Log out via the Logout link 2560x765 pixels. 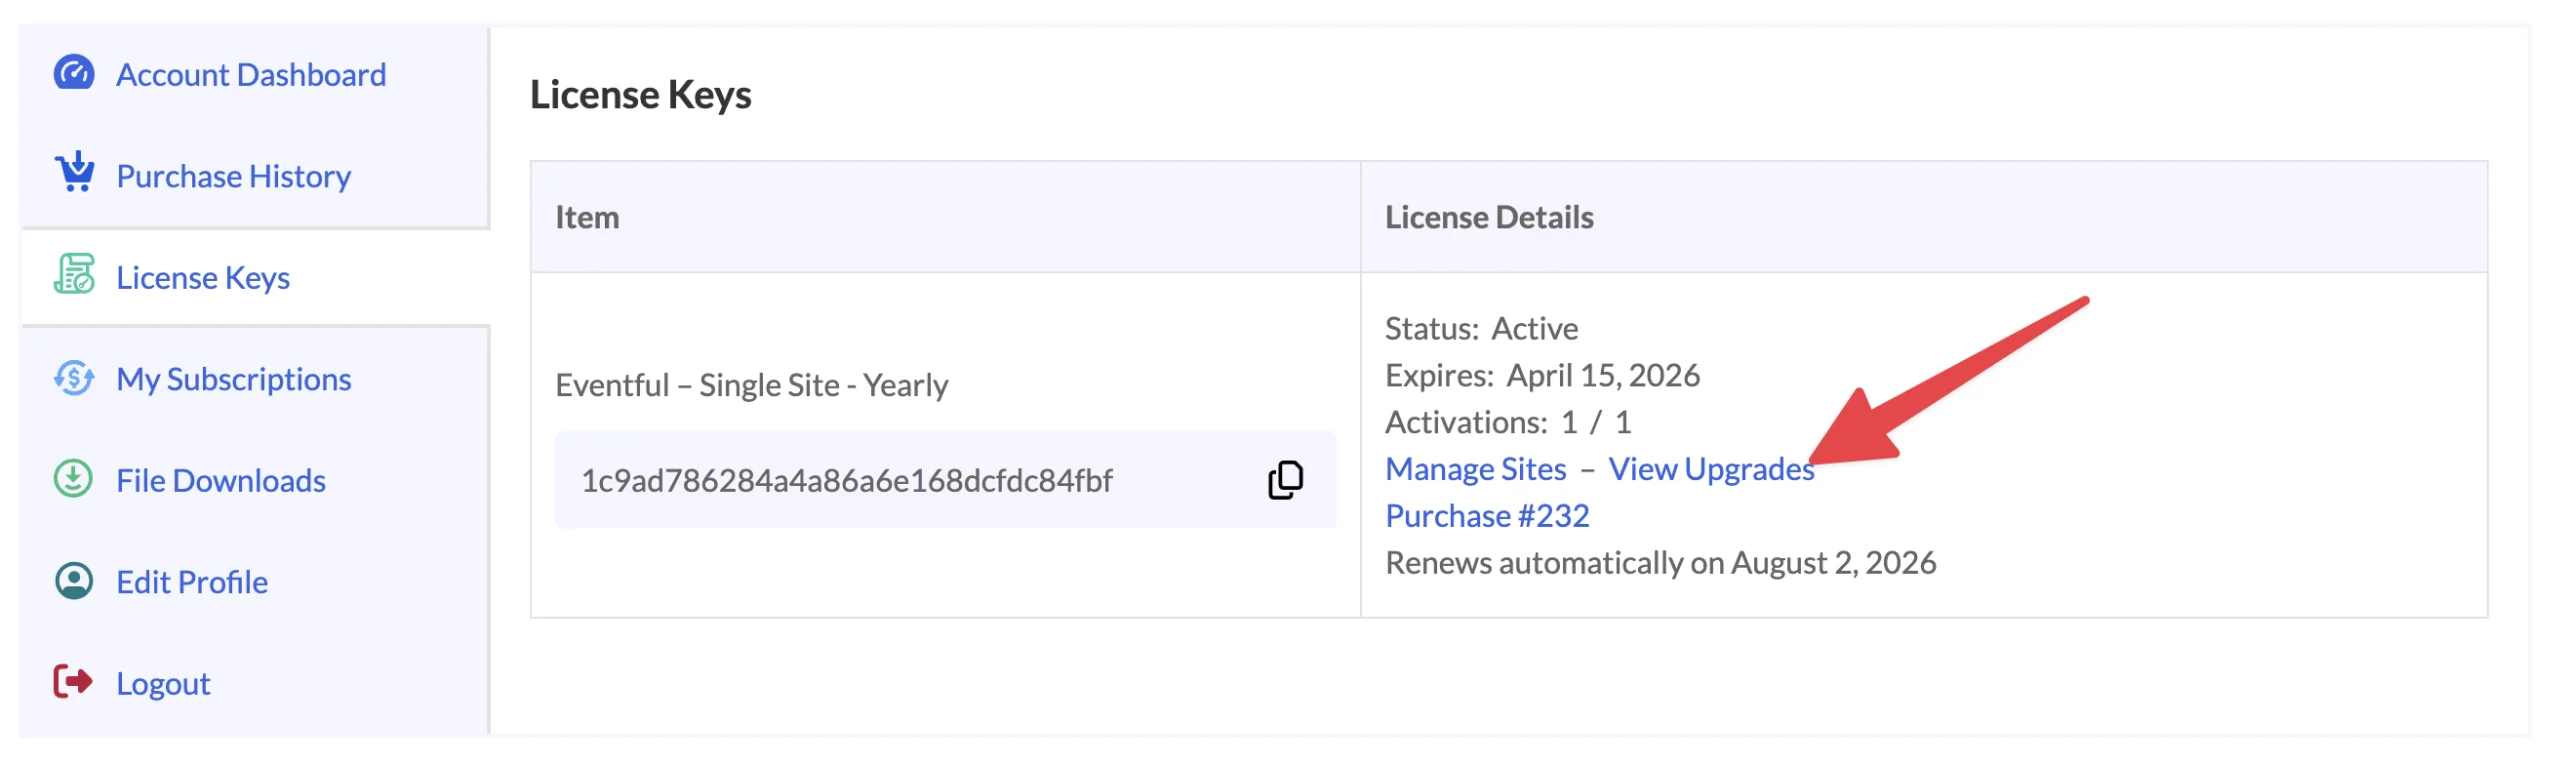click(163, 684)
